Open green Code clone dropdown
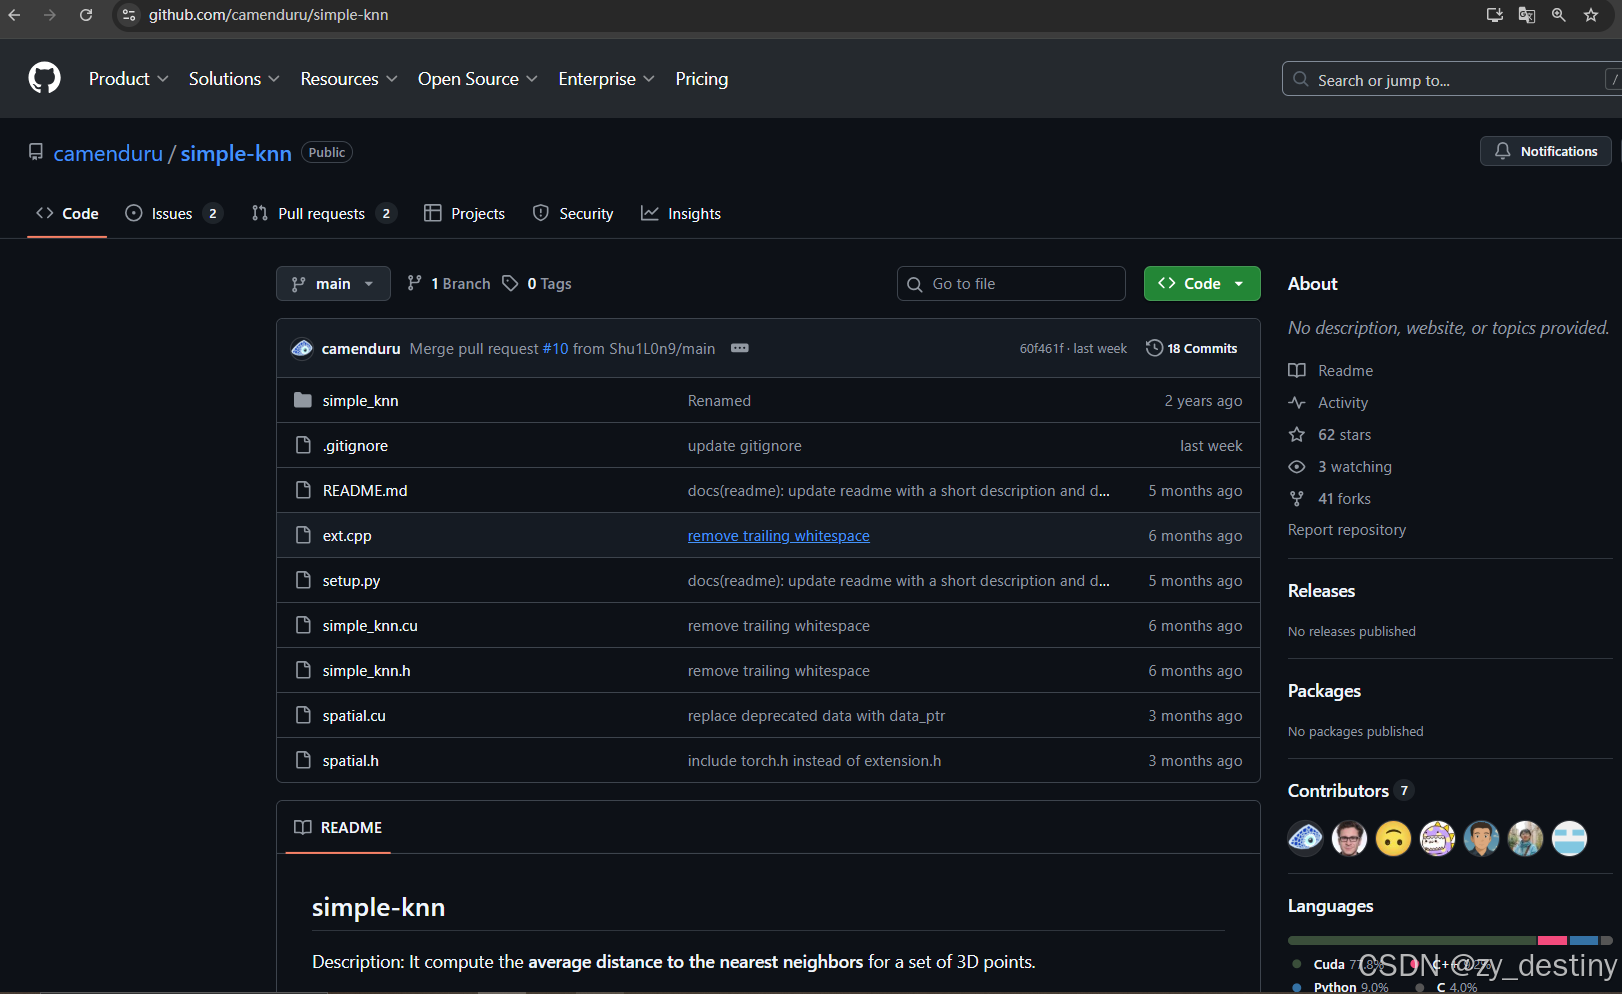This screenshot has height=994, width=1622. 1202,284
